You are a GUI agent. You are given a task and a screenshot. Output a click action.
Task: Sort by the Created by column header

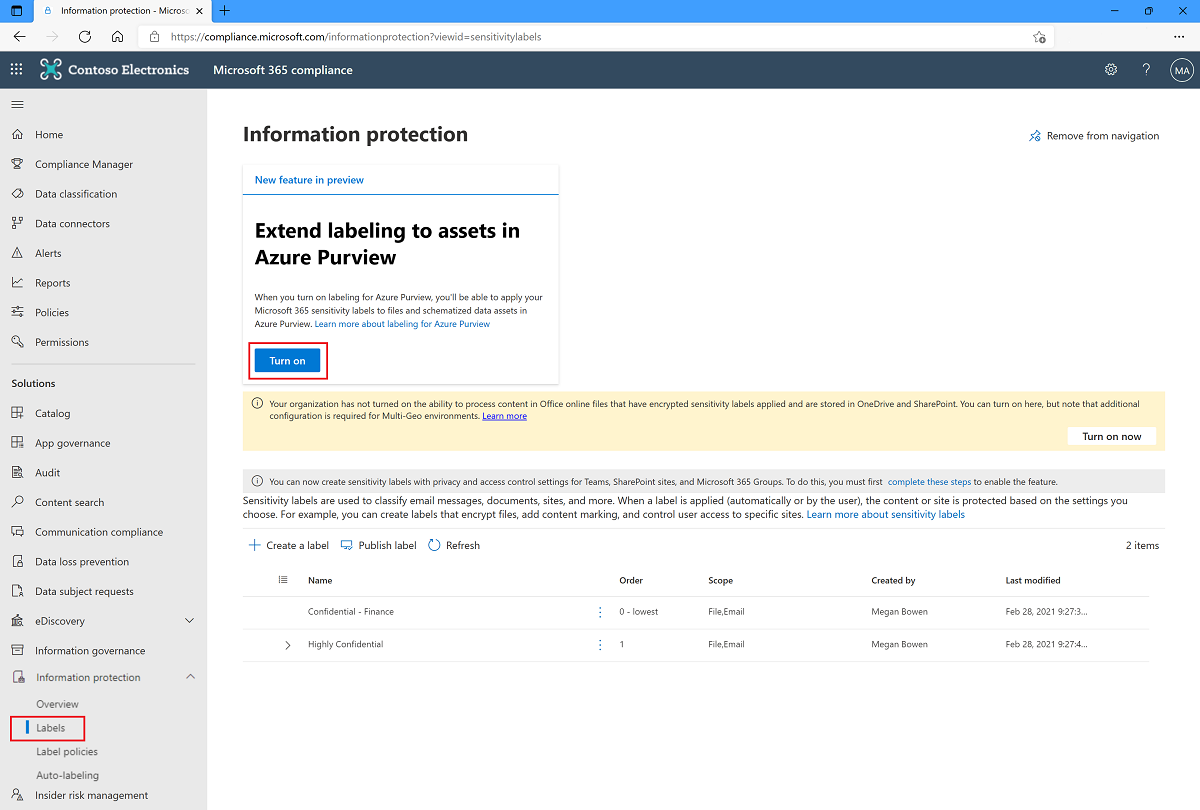coord(893,580)
